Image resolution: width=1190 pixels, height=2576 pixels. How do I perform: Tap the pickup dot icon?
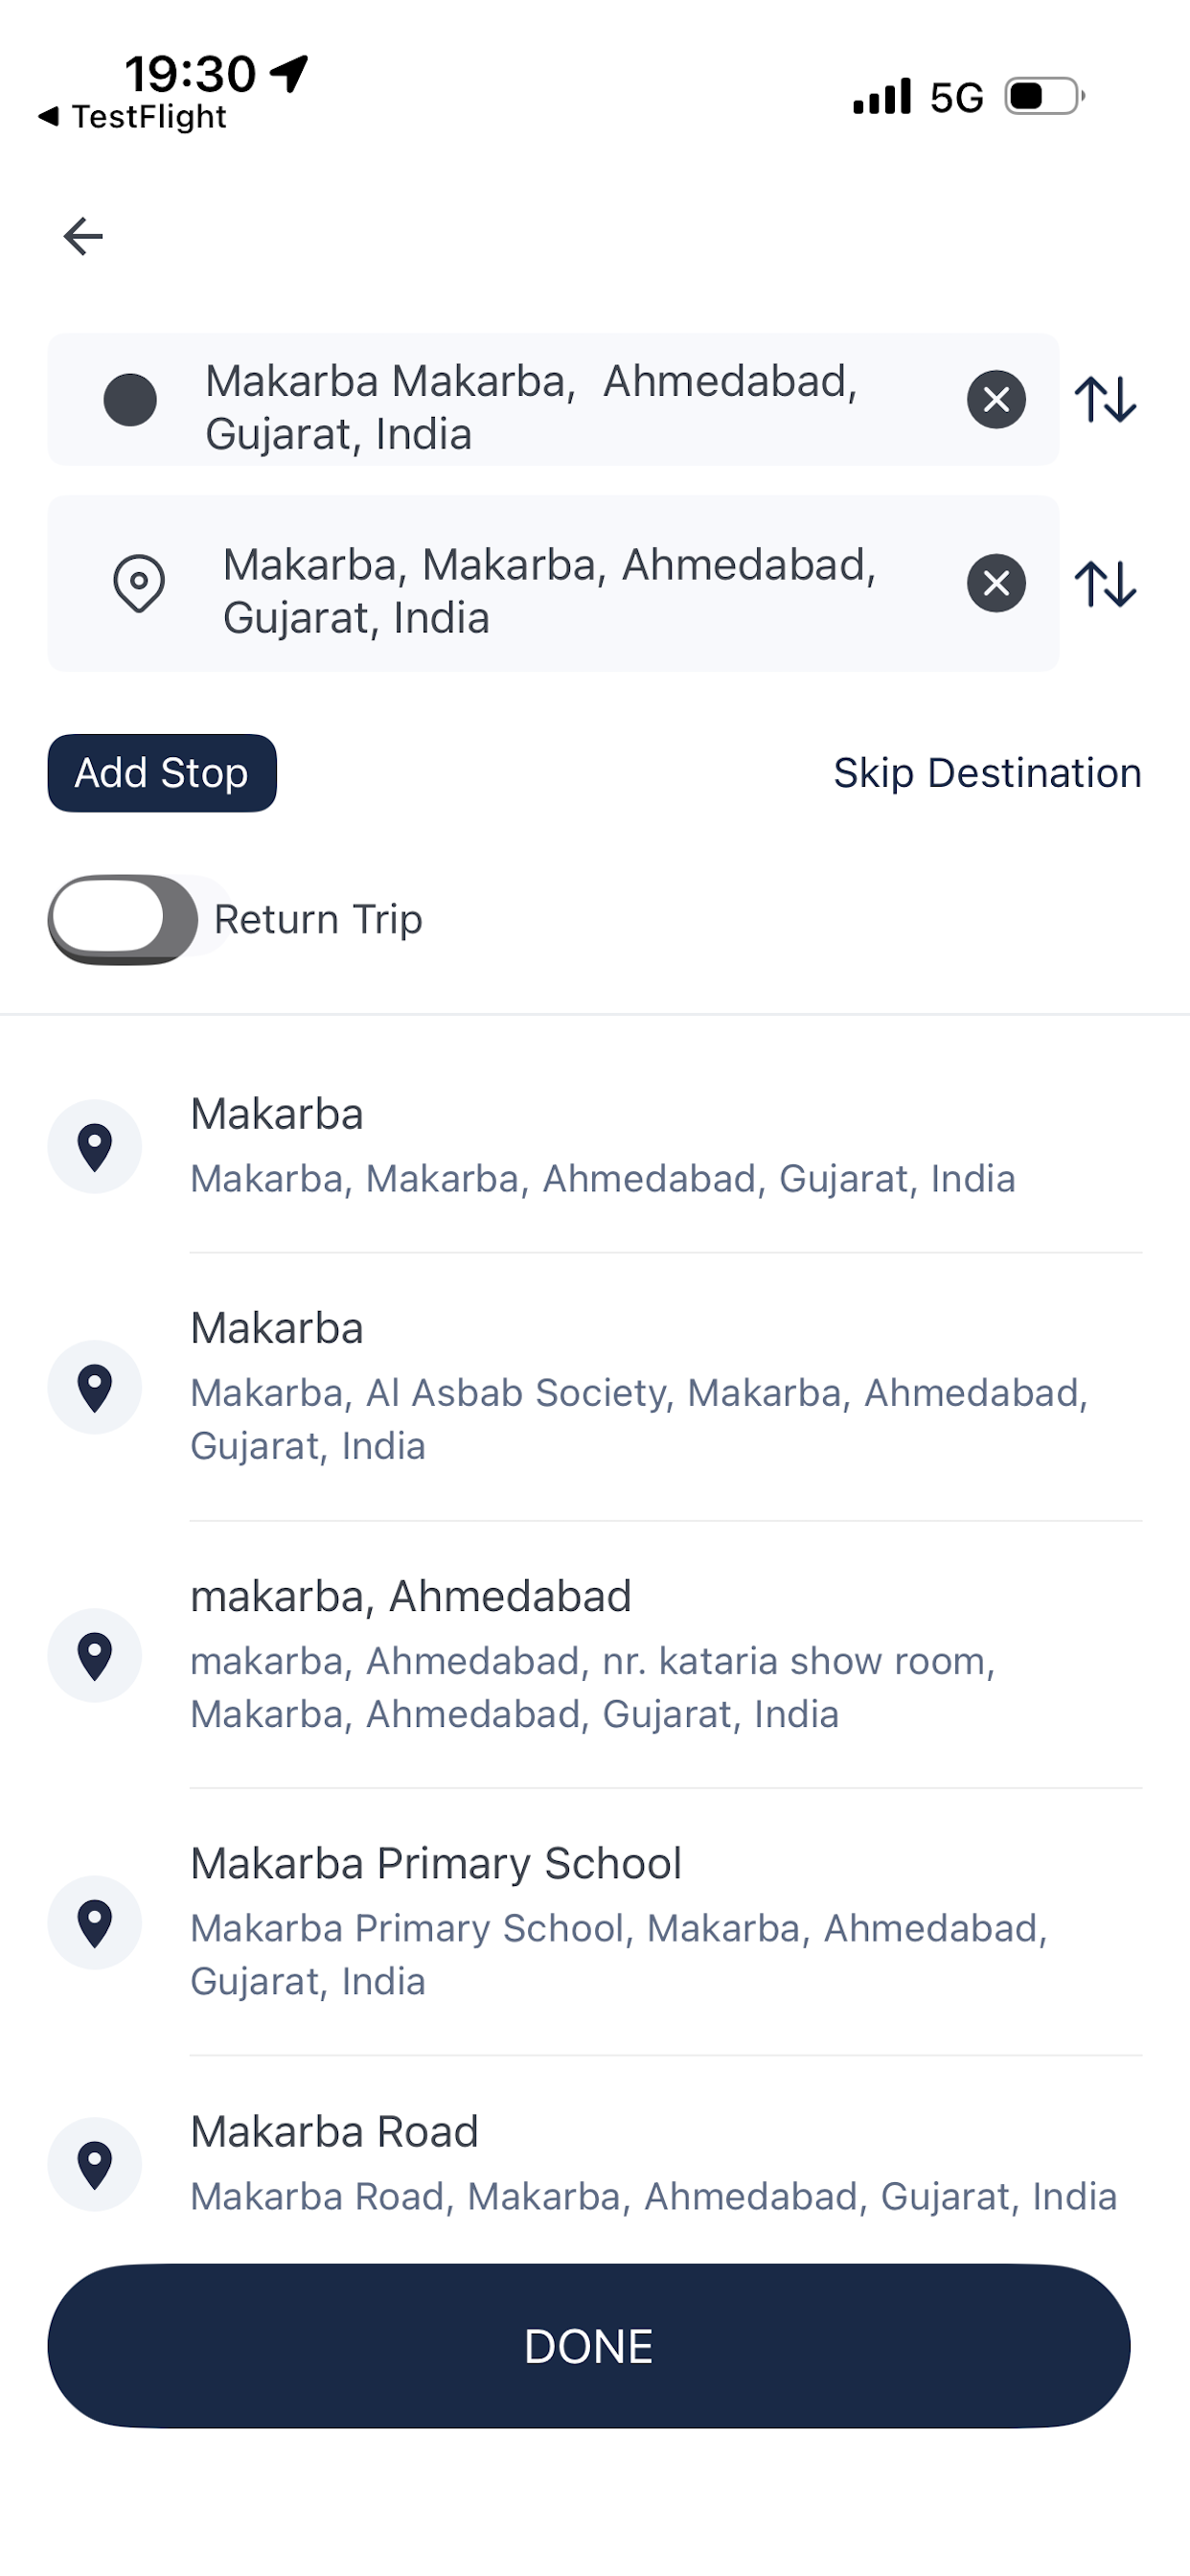coord(130,400)
